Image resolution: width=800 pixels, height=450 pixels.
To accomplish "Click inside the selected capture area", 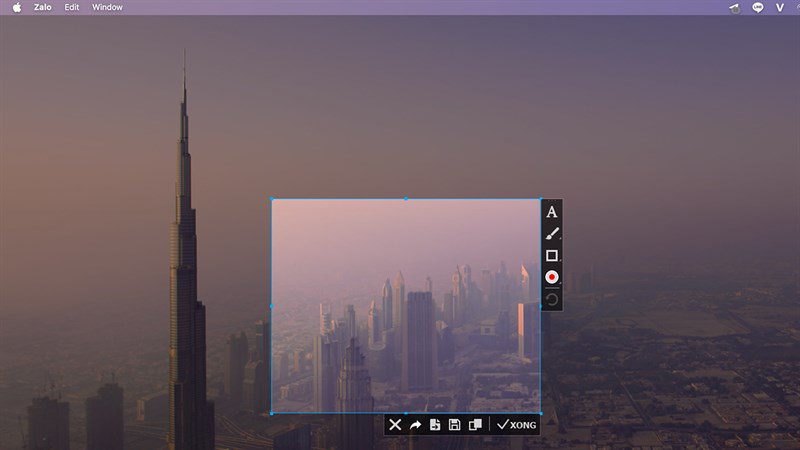I will coord(406,306).
